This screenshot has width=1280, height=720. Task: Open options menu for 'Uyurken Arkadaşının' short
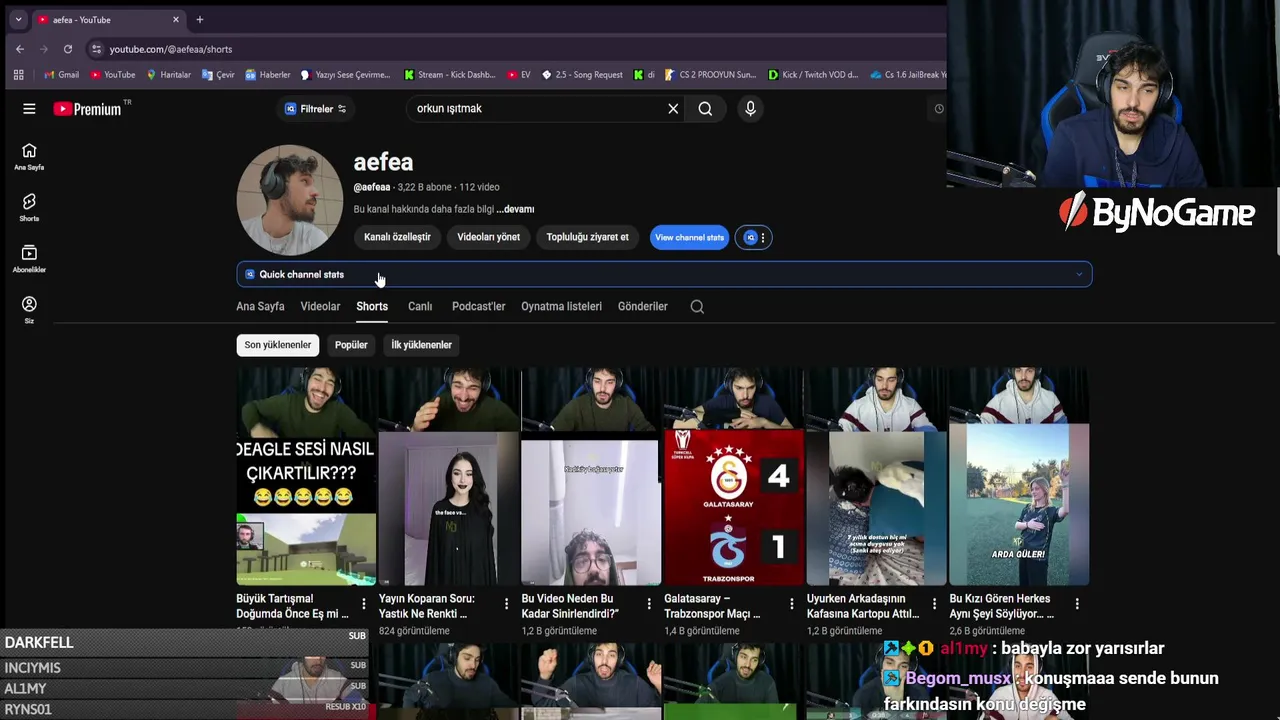934,604
